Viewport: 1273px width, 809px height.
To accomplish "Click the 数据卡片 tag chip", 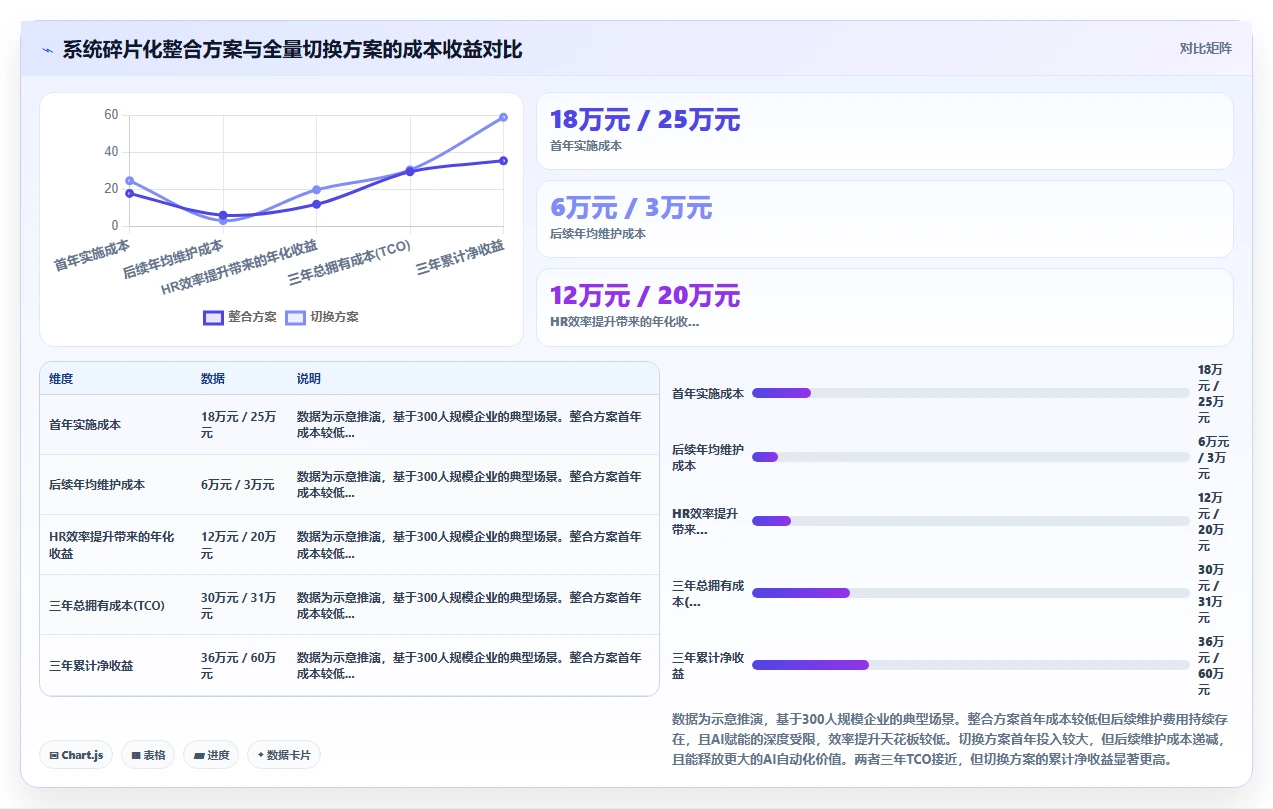I will (284, 755).
